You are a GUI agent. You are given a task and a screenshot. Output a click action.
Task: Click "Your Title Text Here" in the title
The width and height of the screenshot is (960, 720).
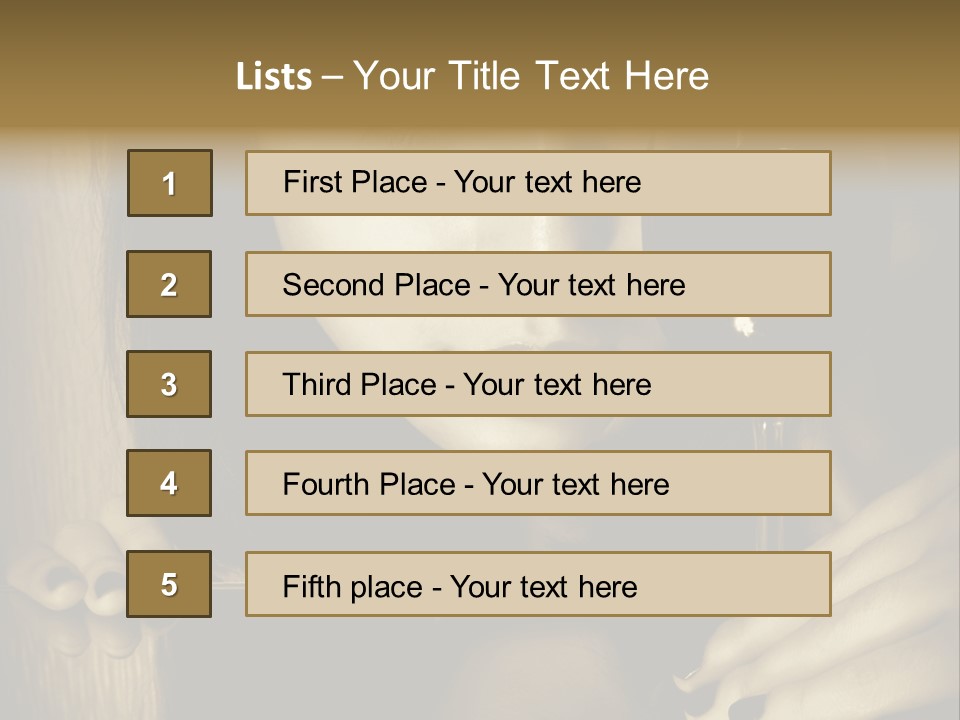(531, 76)
